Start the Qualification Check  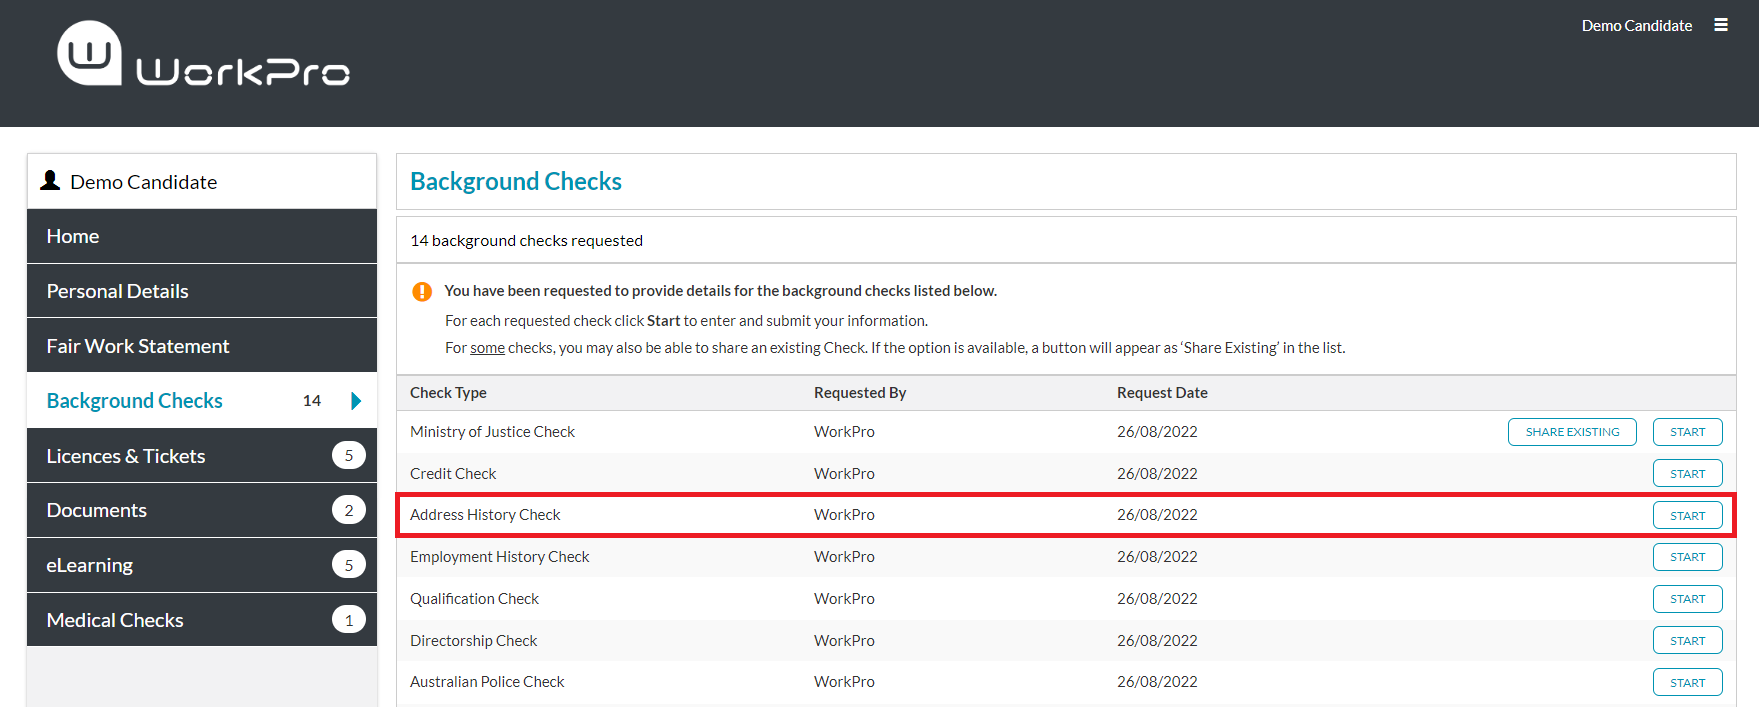coord(1688,599)
